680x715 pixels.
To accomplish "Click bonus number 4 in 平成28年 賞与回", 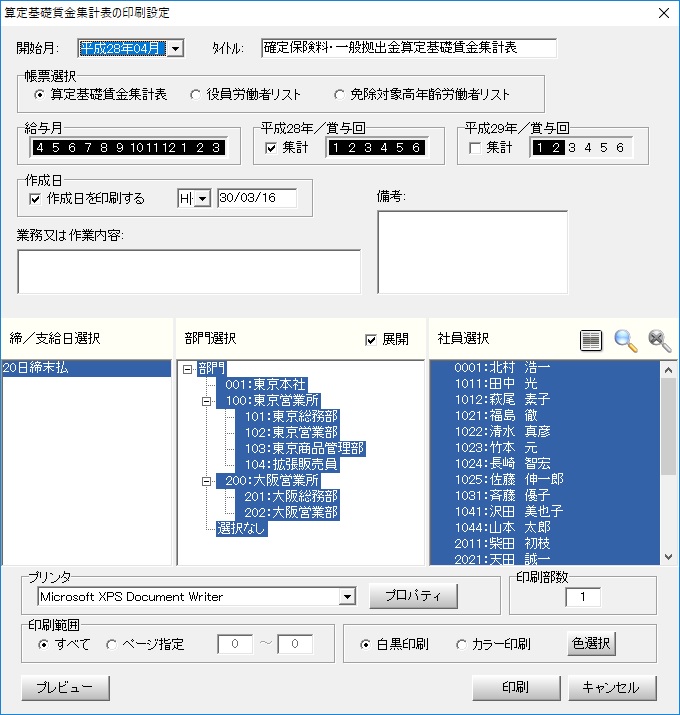I will pyautogui.click(x=384, y=148).
